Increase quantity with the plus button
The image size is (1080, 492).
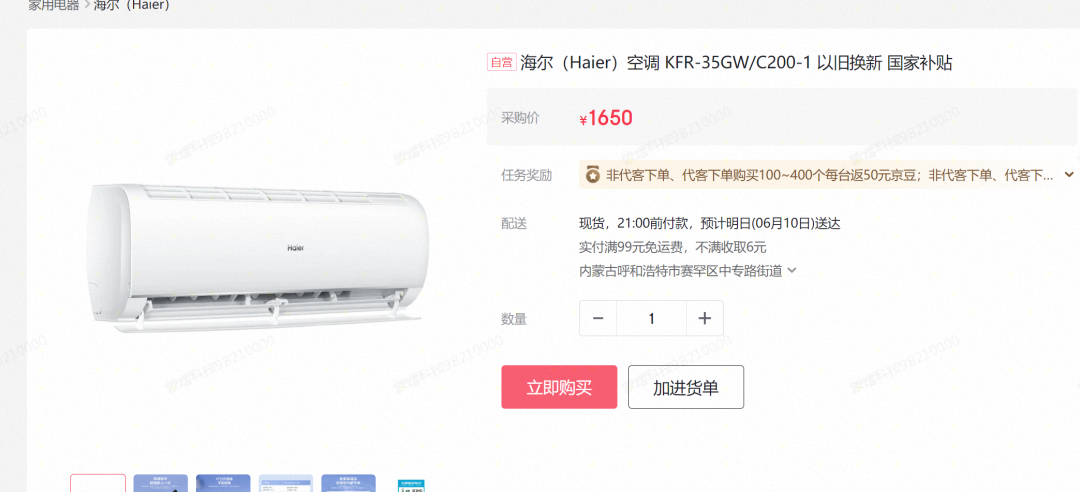(705, 318)
